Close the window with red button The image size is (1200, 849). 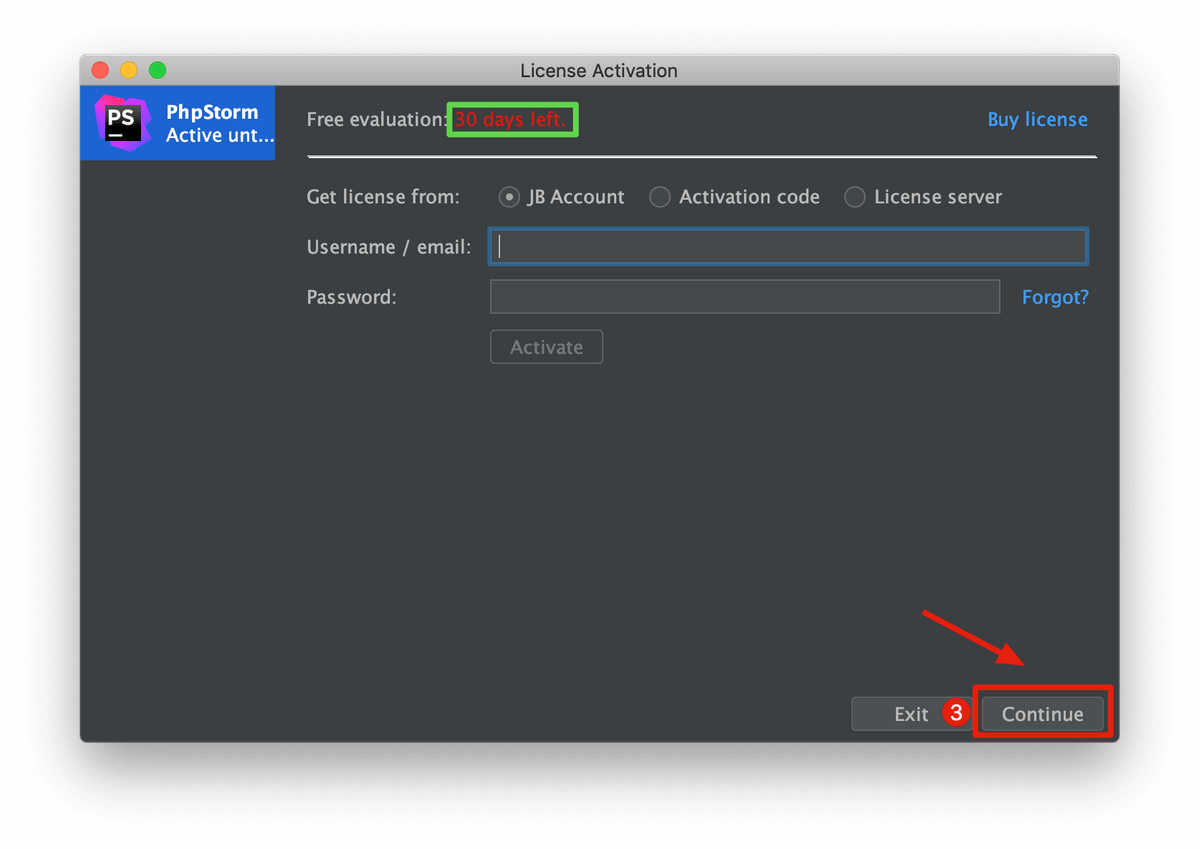coord(100,70)
